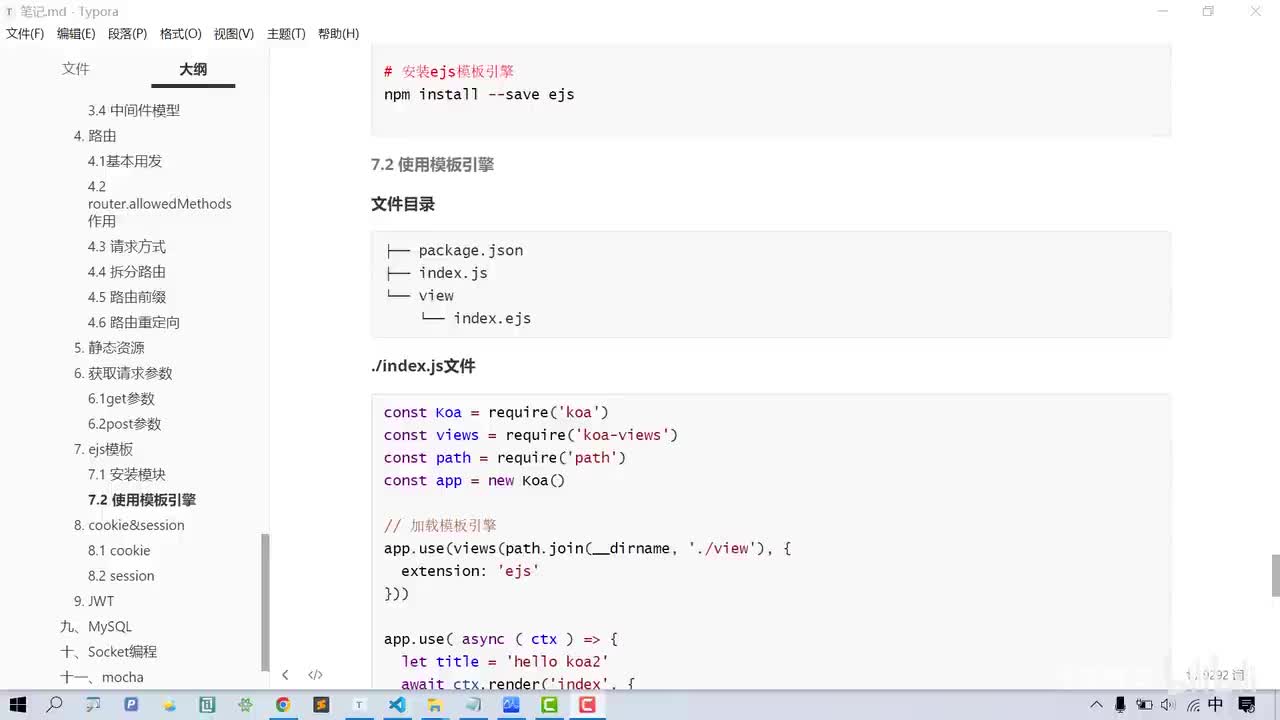
Task: Select 7. ejs模板 in the outline
Action: click(103, 450)
